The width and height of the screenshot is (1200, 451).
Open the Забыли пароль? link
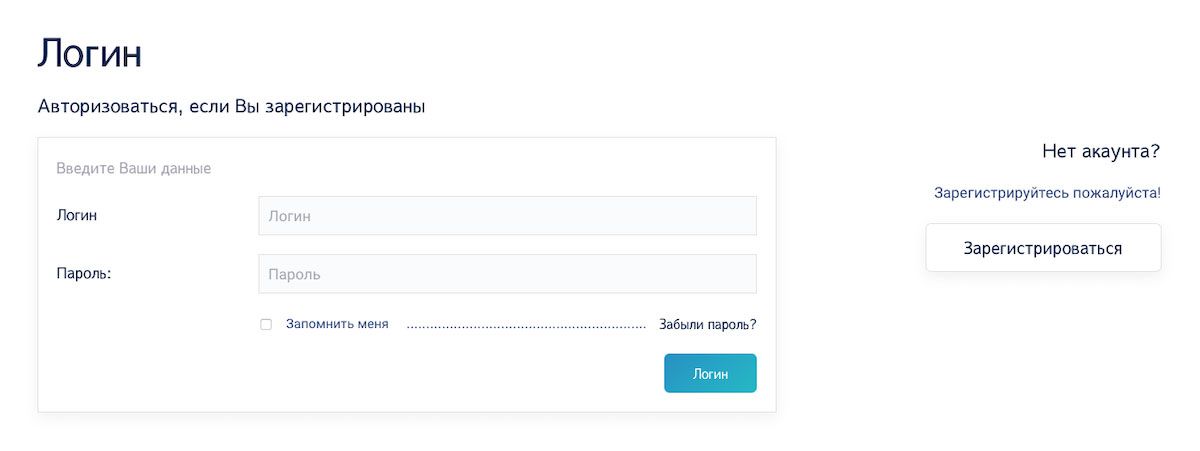pyautogui.click(x=707, y=325)
